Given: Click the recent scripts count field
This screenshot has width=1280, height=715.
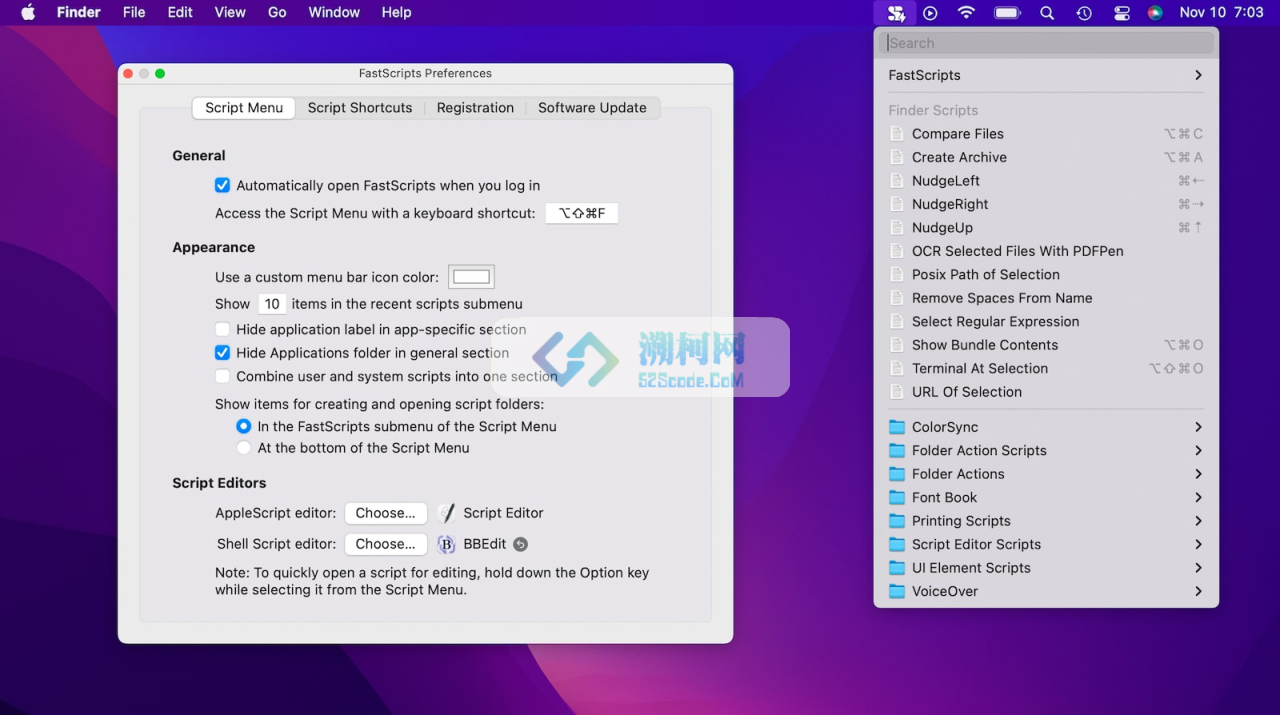Looking at the screenshot, I should click(272, 304).
